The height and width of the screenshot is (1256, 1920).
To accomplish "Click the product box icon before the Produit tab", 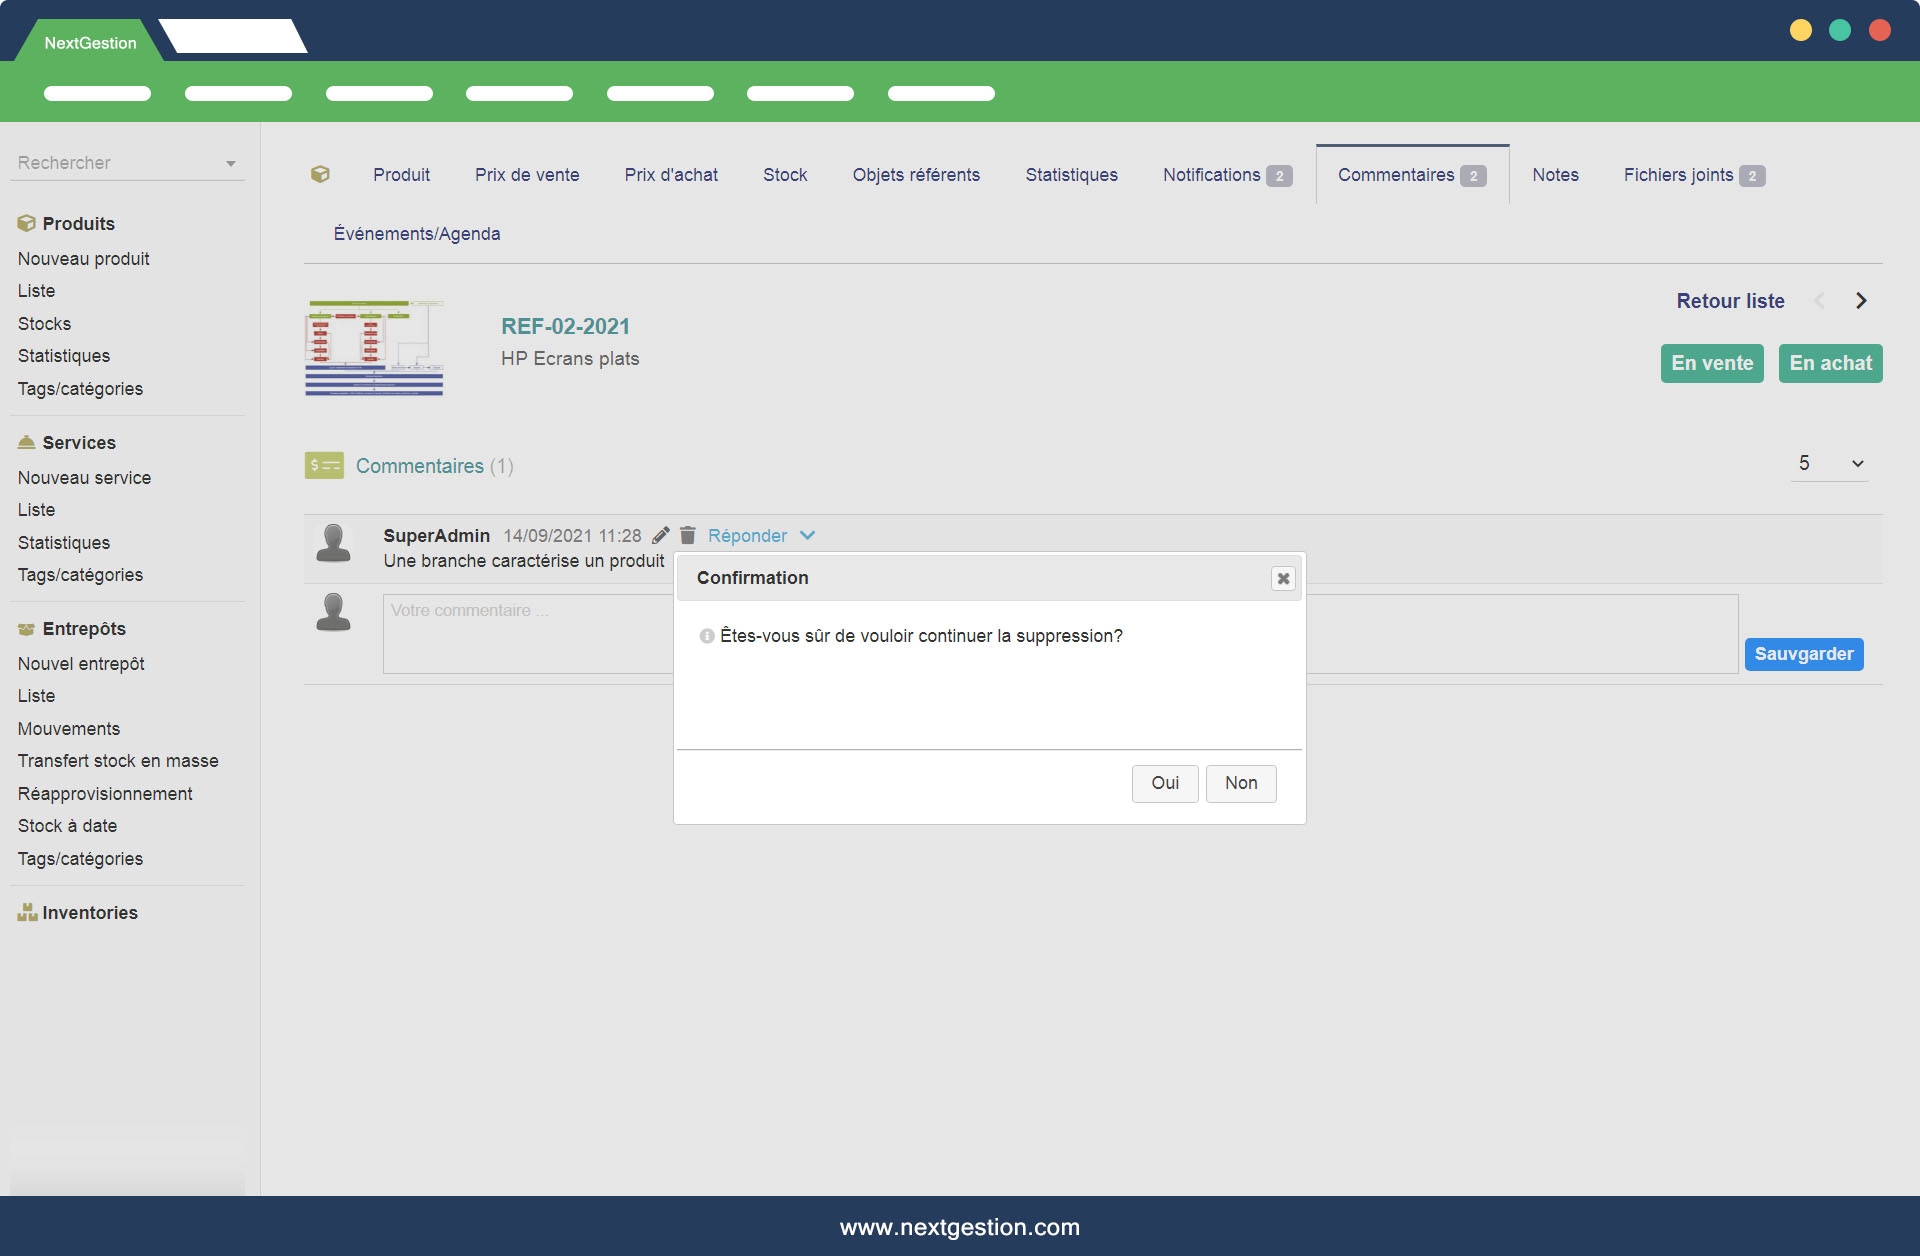I will pos(320,174).
